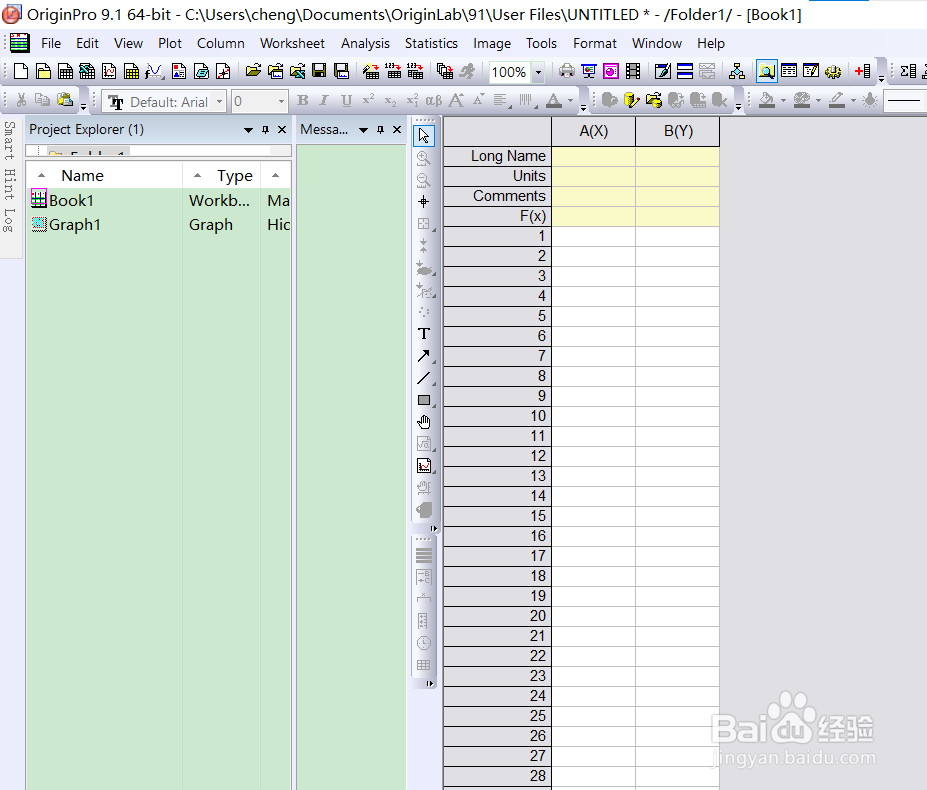
Task: Print the current window
Action: pos(566,72)
